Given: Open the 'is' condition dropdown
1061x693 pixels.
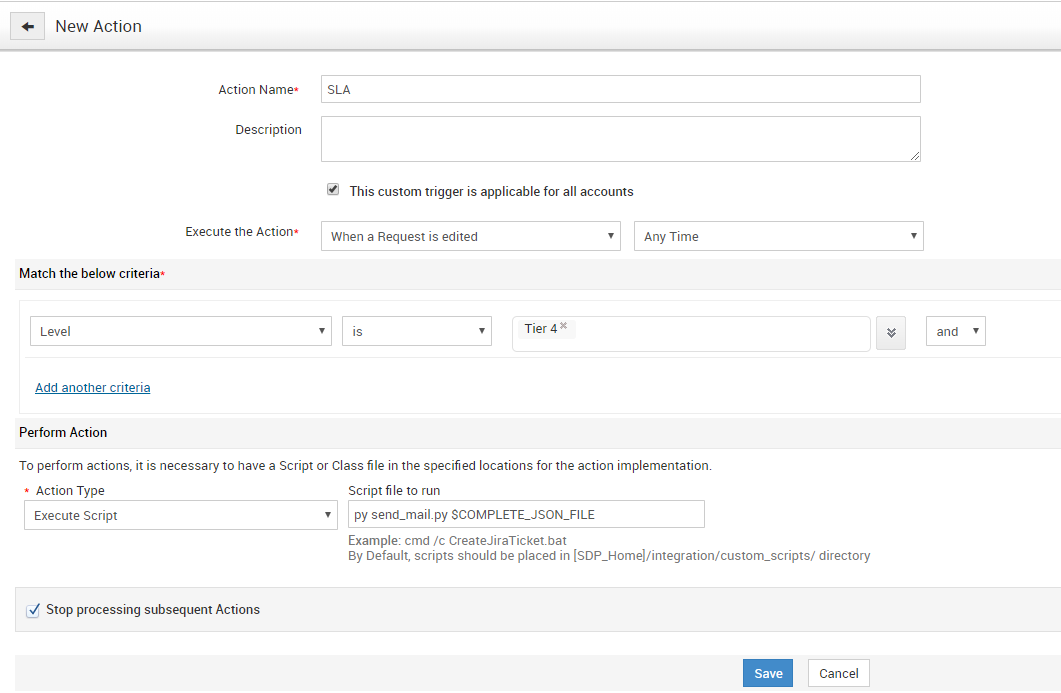Looking at the screenshot, I should click(x=416, y=331).
